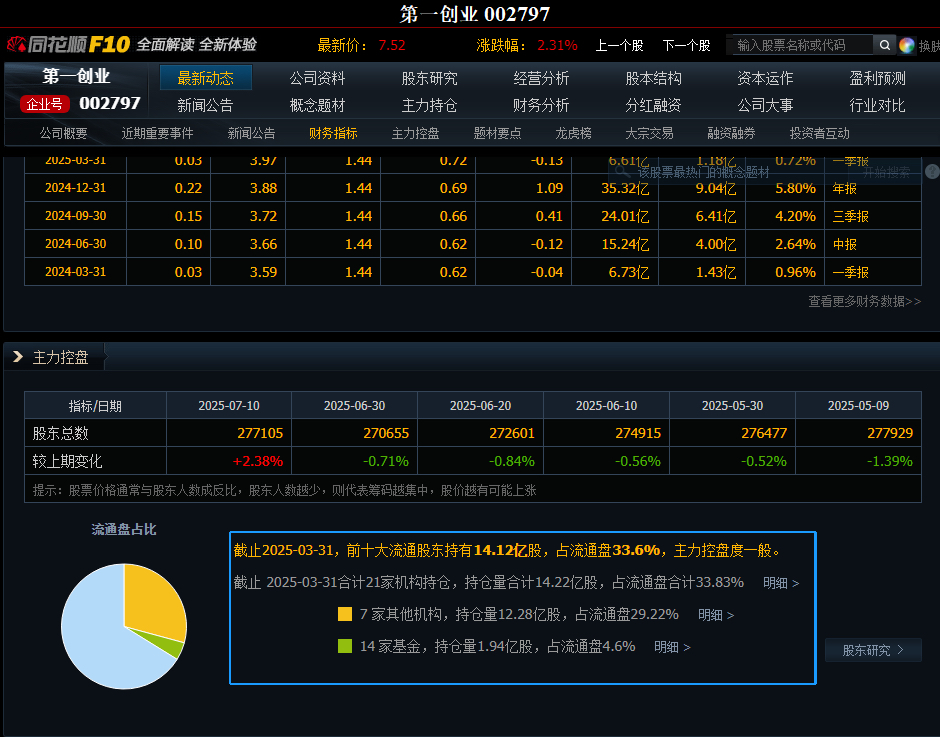This screenshot has width=940, height=737.
Task: Click the 股东研究 button with chevron
Action: coord(873,650)
